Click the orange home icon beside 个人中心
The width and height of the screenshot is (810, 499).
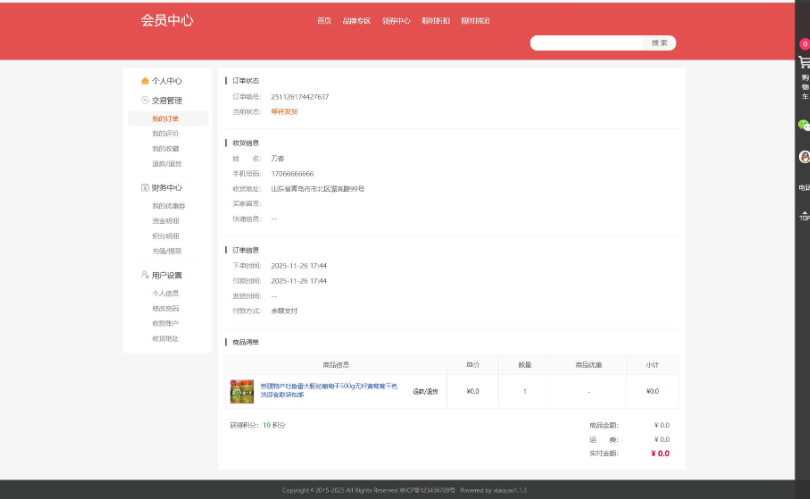[x=145, y=81]
